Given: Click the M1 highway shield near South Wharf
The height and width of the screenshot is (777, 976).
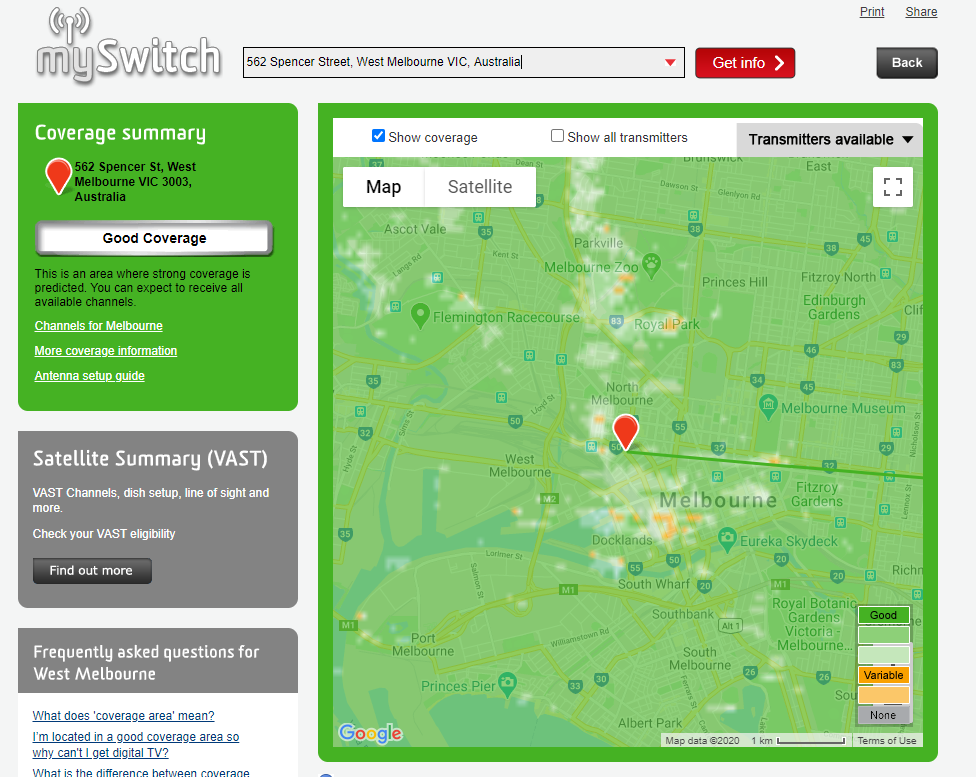Looking at the screenshot, I should click(568, 590).
